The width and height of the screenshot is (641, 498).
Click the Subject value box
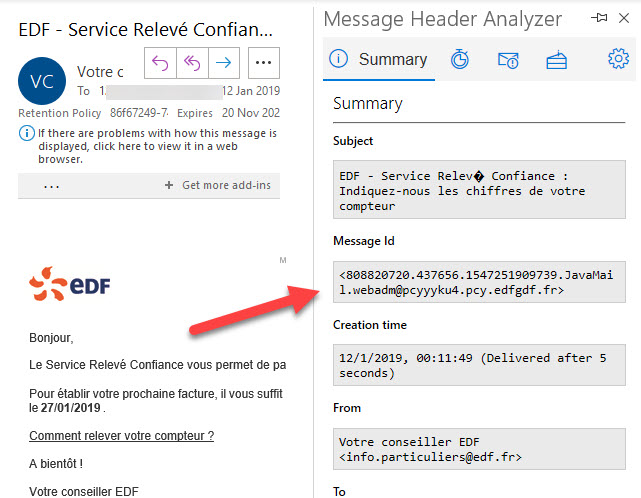479,190
